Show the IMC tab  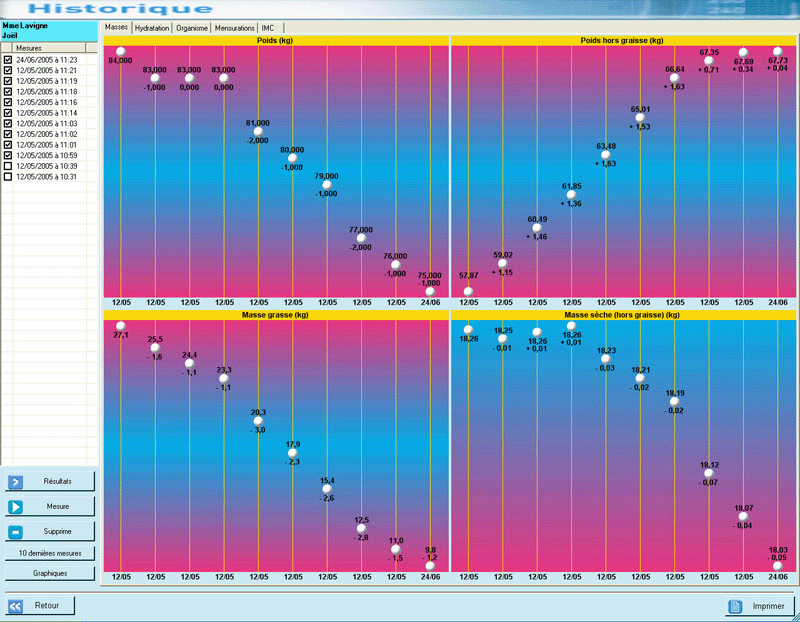(x=268, y=28)
